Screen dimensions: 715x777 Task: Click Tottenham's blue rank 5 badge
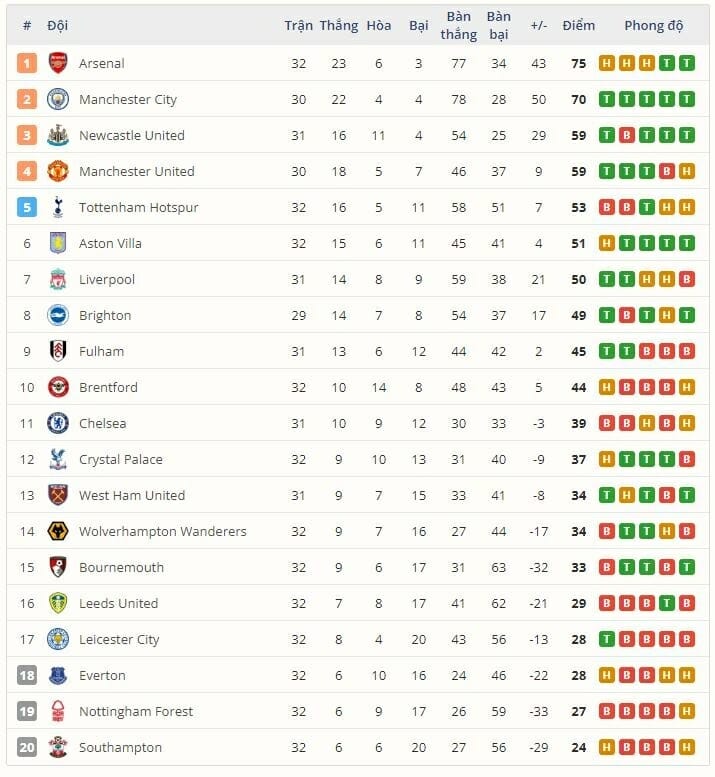click(27, 207)
